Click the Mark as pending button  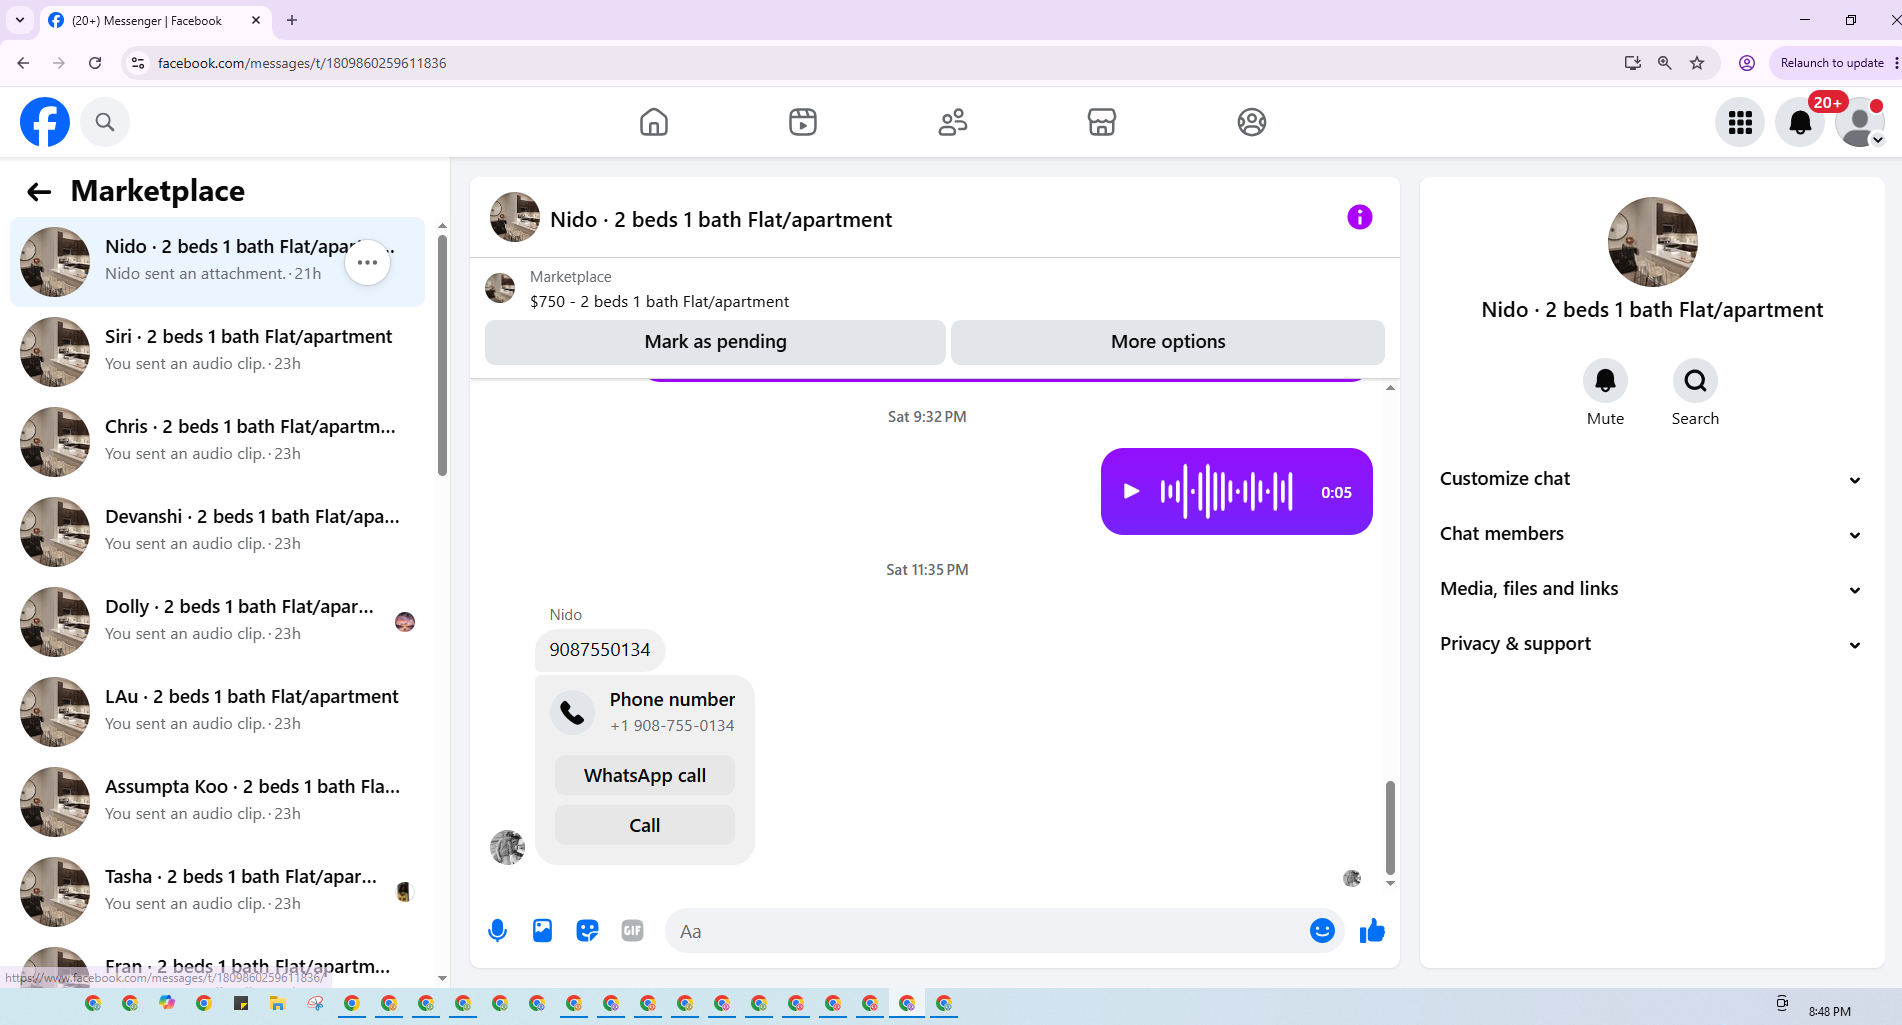tap(715, 342)
